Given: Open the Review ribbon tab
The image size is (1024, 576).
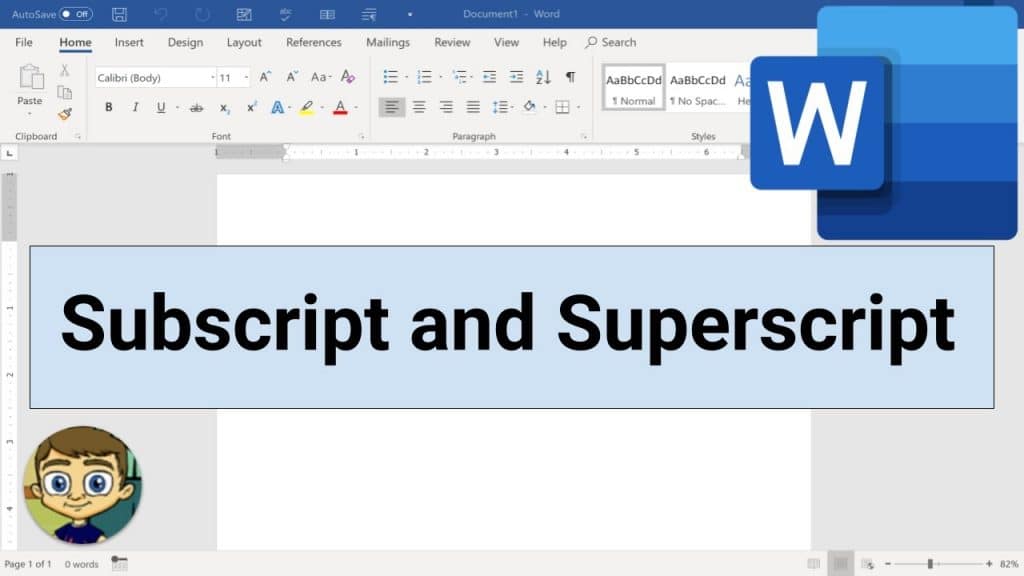Looking at the screenshot, I should pyautogui.click(x=452, y=42).
